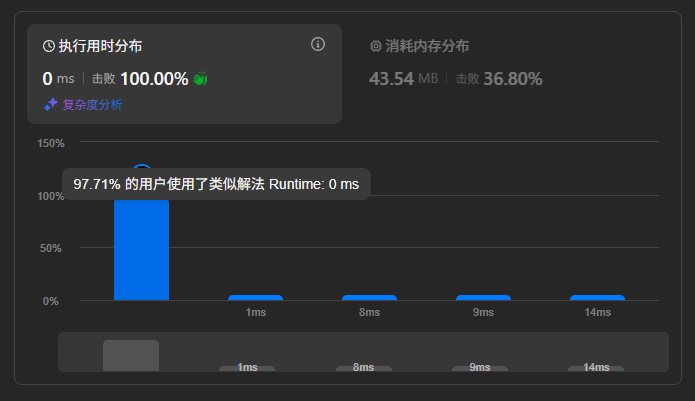Click the tall blue 0 ms bar
The image size is (695, 401).
coord(141,250)
